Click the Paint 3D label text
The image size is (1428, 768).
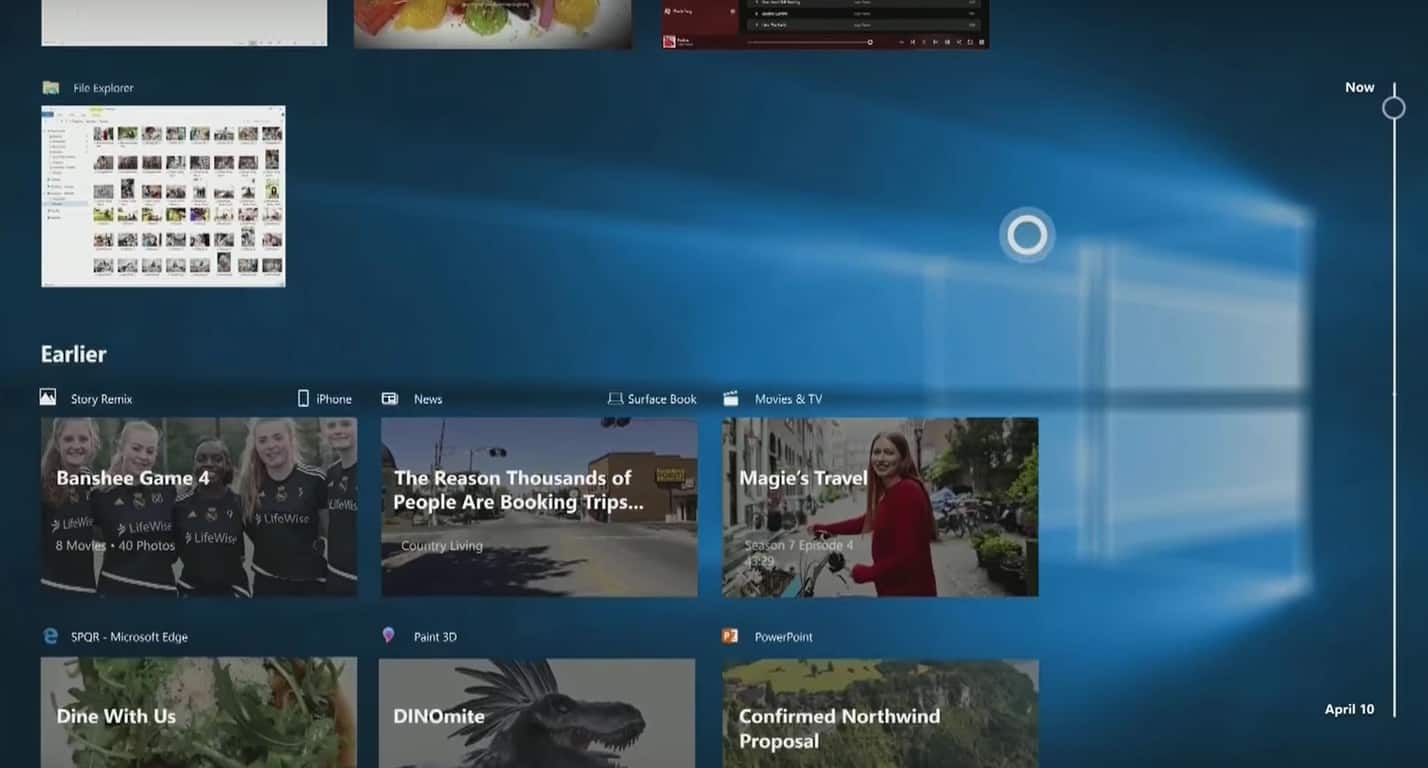pos(435,637)
